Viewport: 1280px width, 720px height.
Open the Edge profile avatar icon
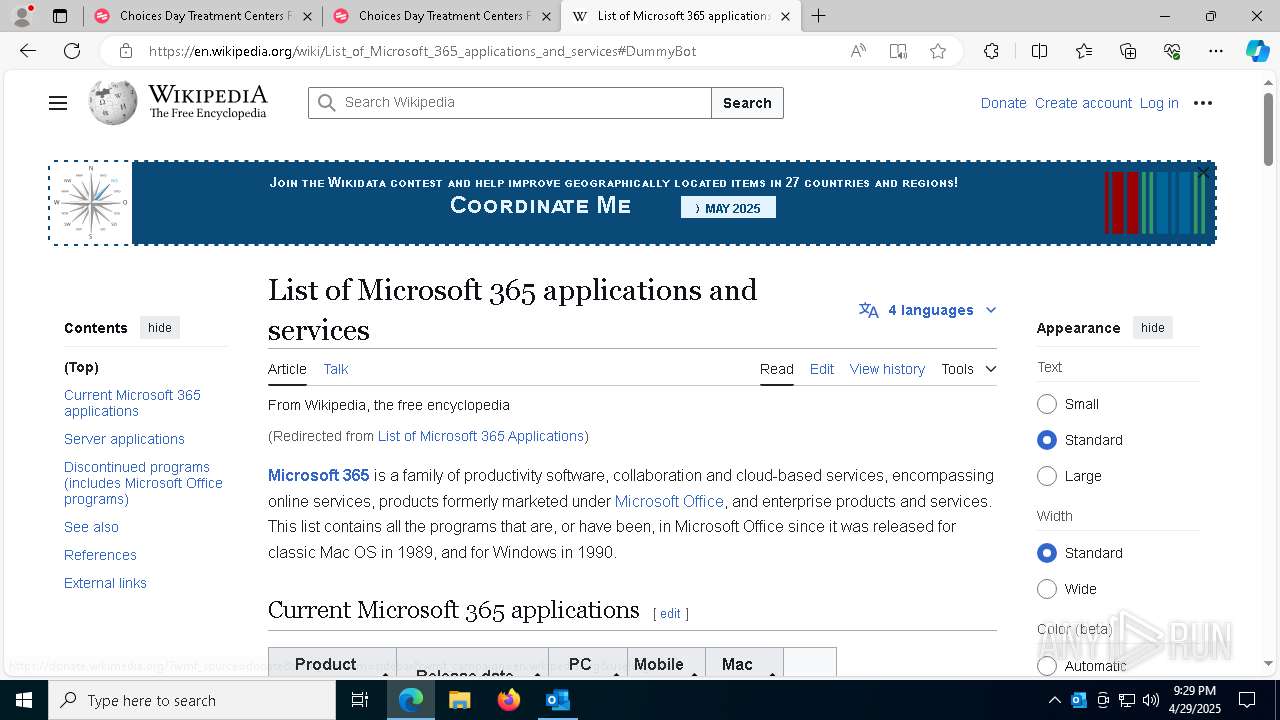point(22,16)
